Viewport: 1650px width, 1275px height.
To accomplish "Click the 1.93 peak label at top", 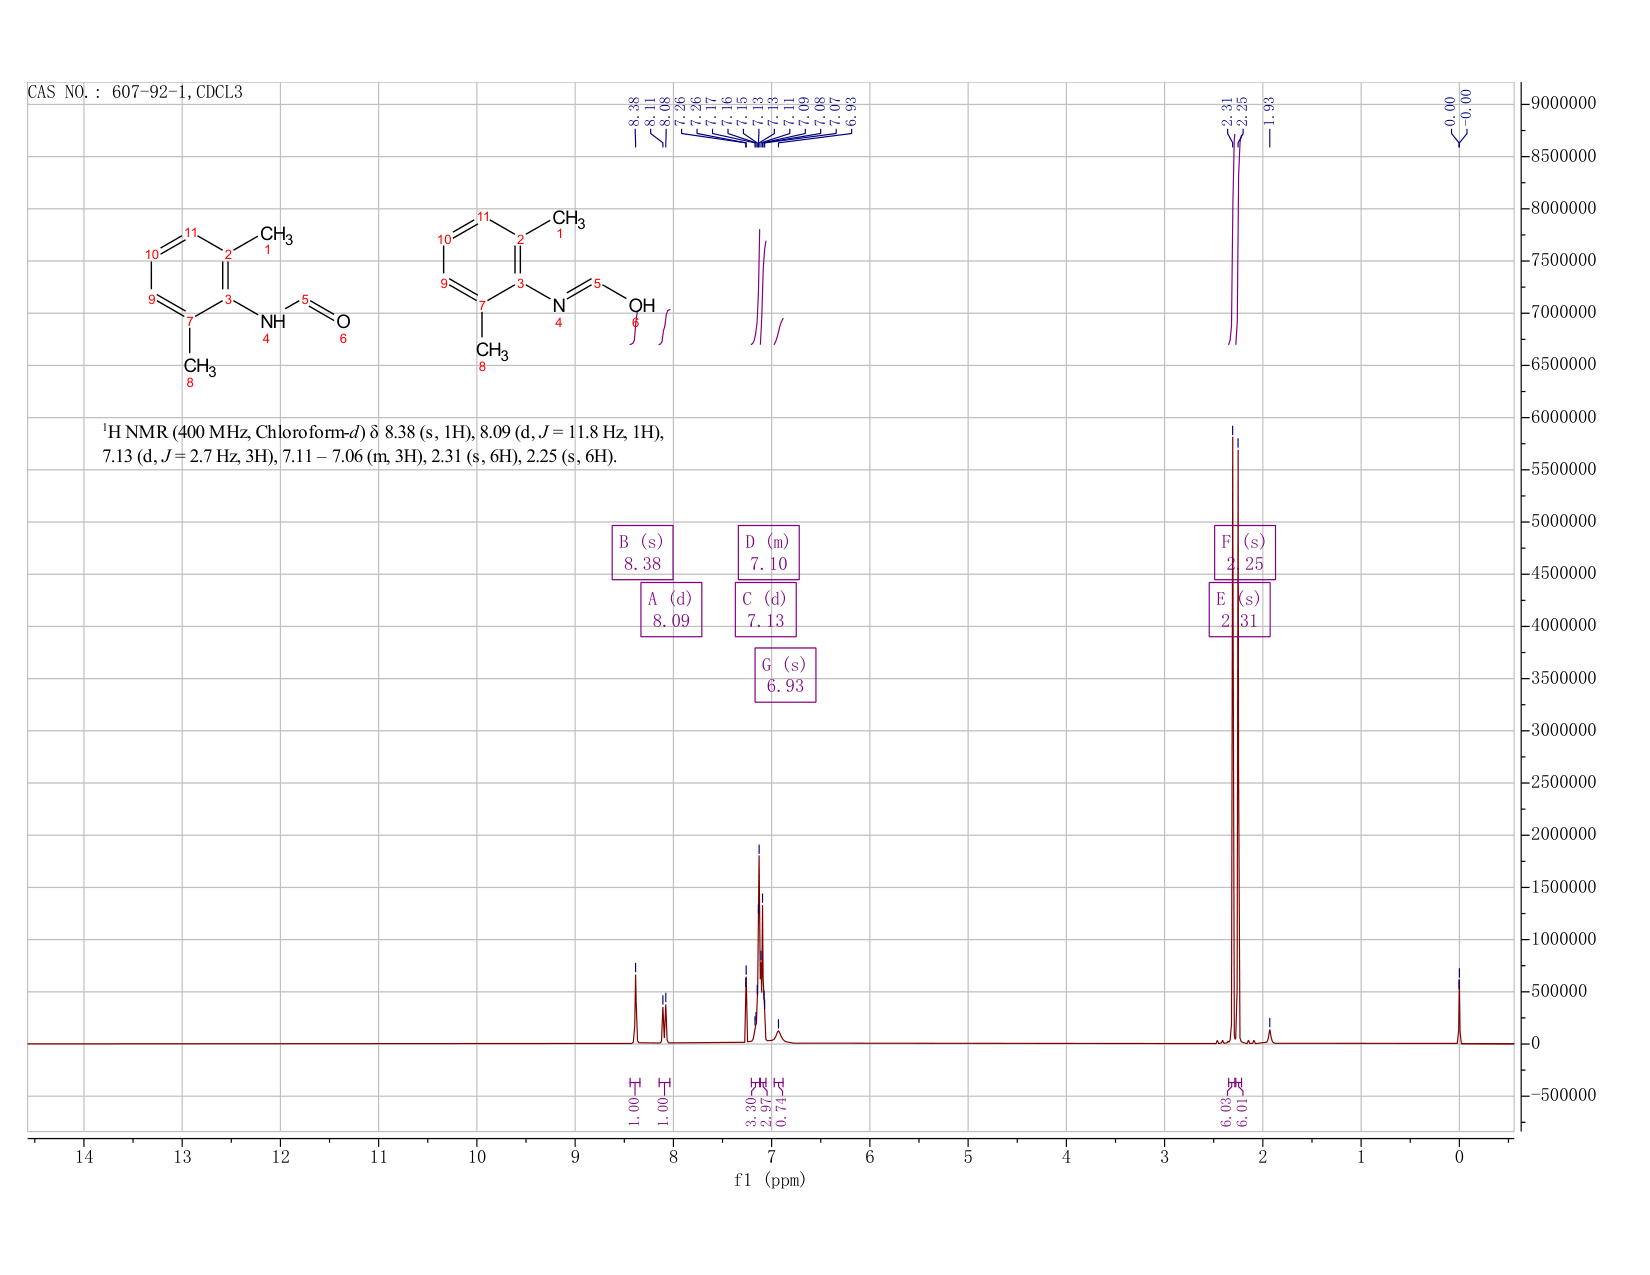I will point(1269,111).
